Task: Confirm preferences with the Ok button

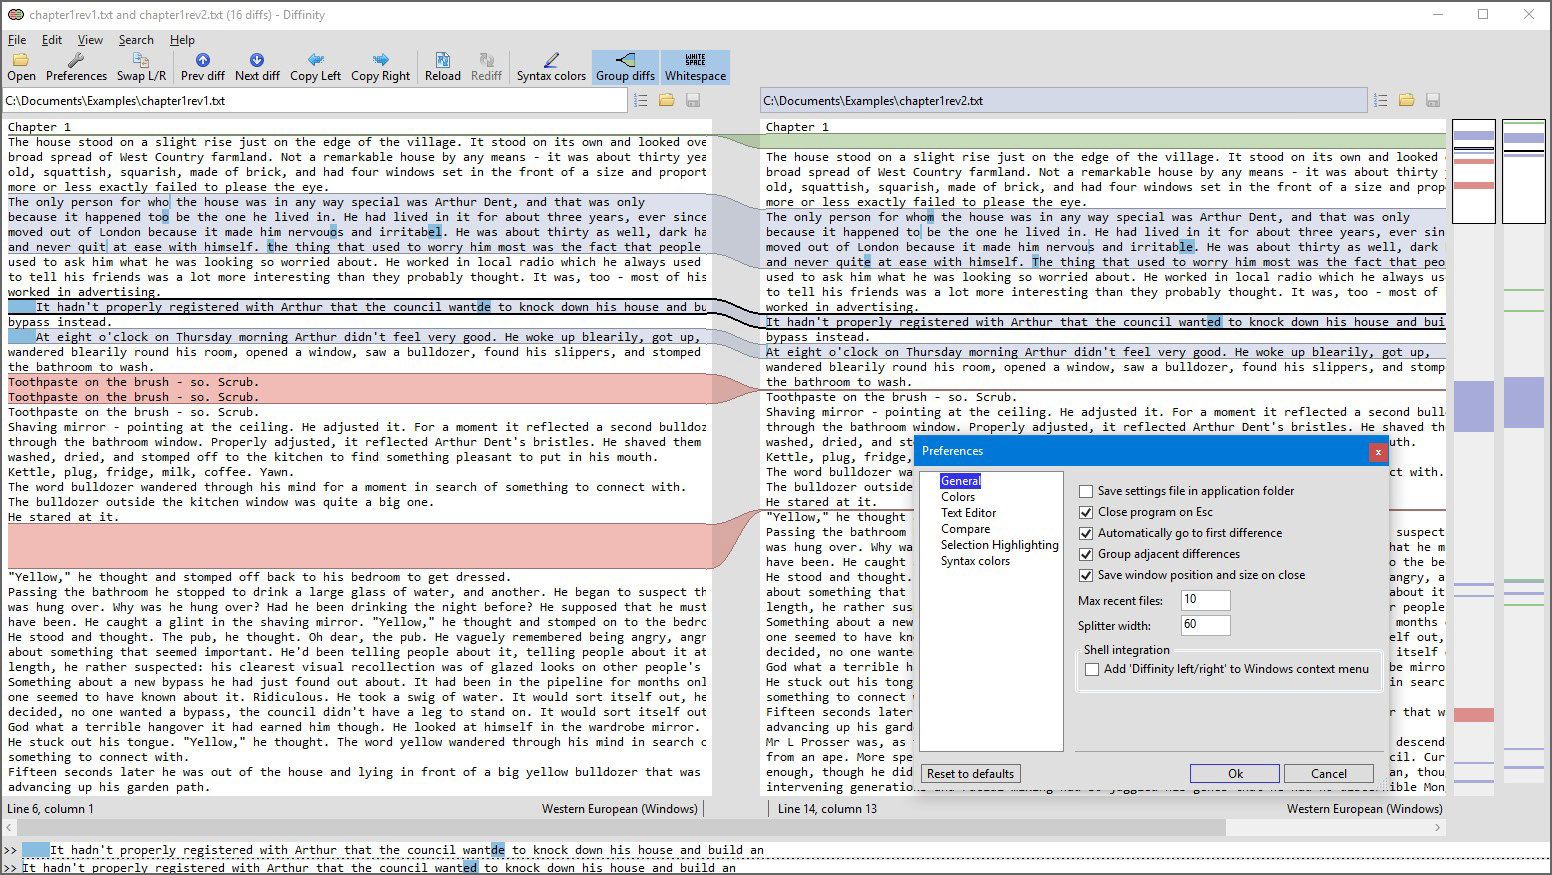Action: tap(1234, 773)
